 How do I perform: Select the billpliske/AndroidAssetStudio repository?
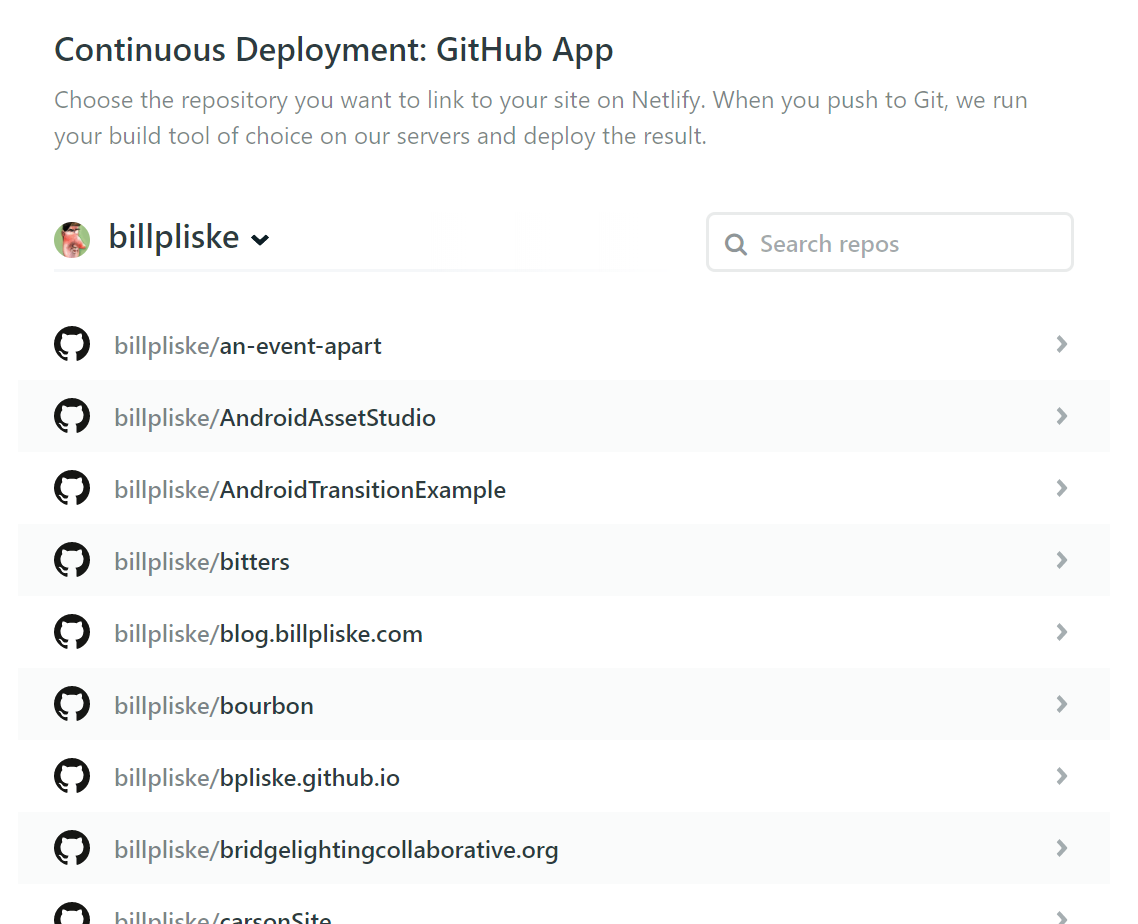pos(564,416)
